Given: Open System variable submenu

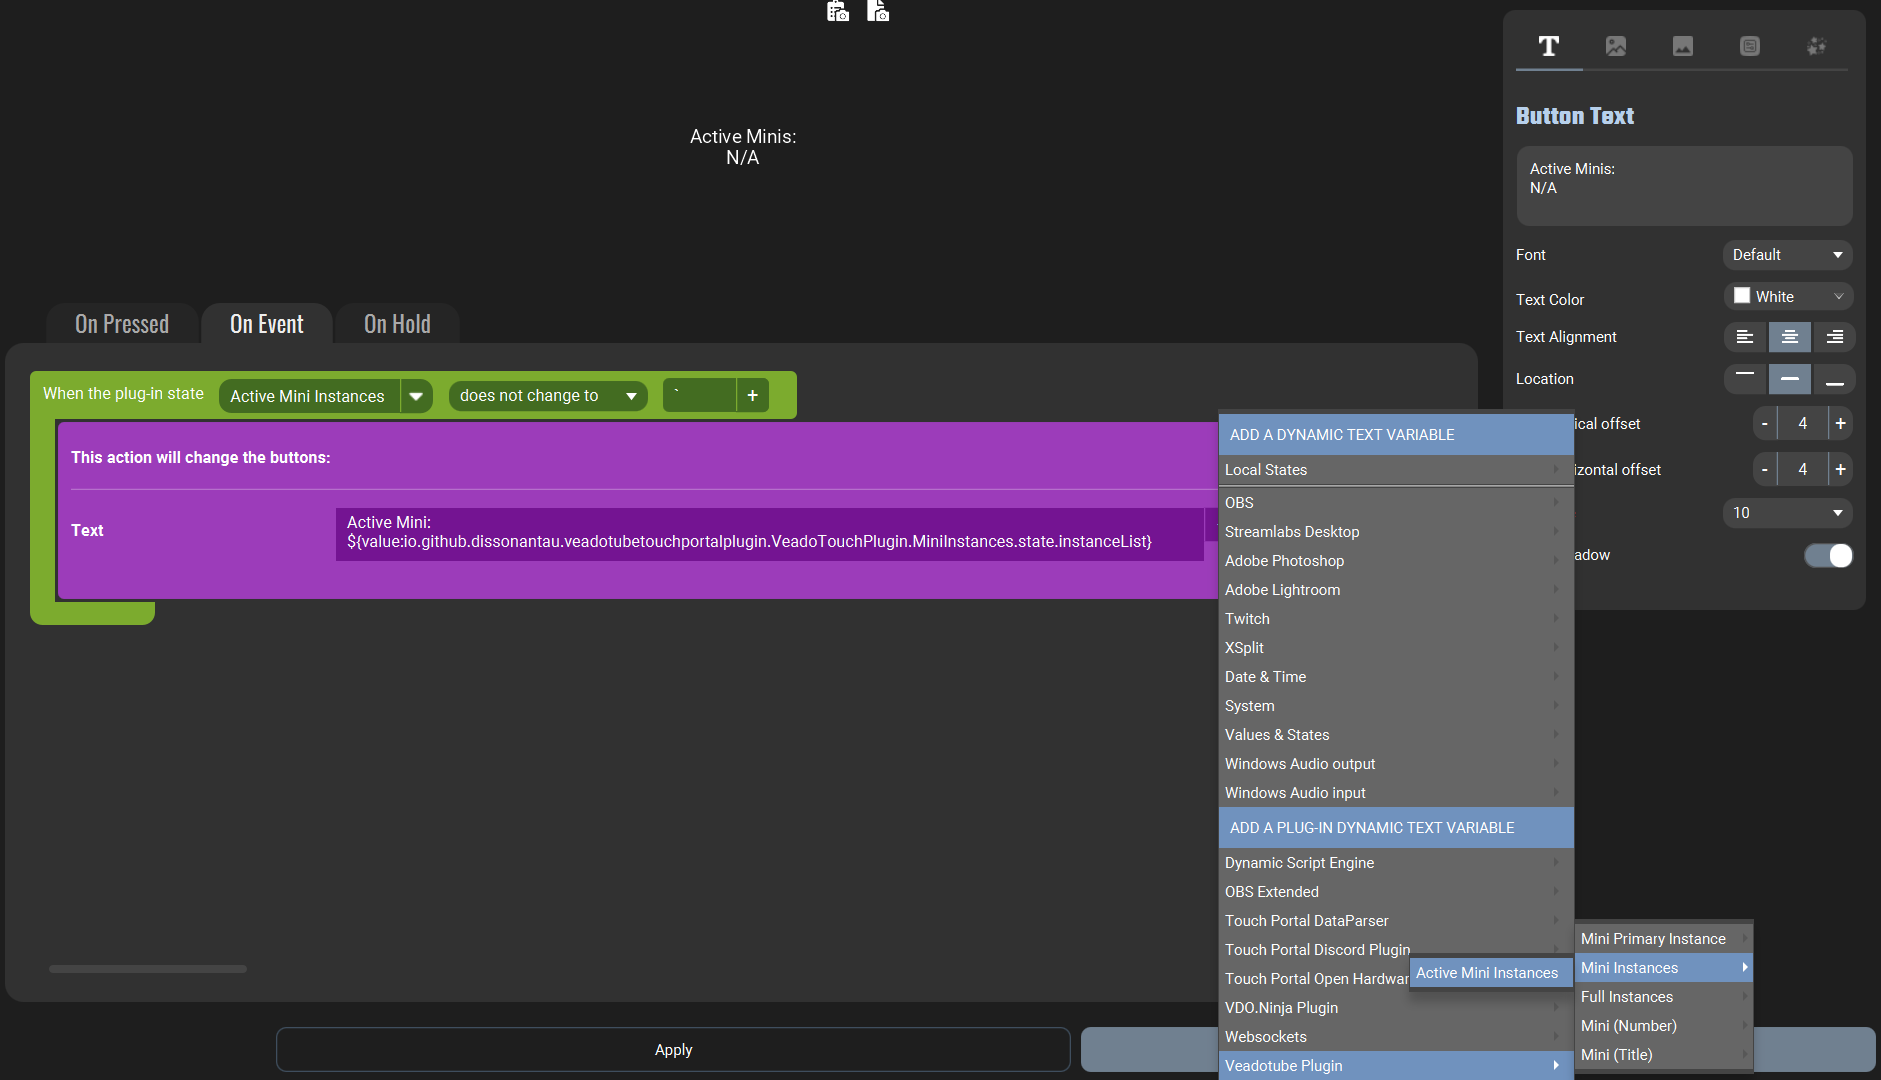Looking at the screenshot, I should pos(1396,706).
